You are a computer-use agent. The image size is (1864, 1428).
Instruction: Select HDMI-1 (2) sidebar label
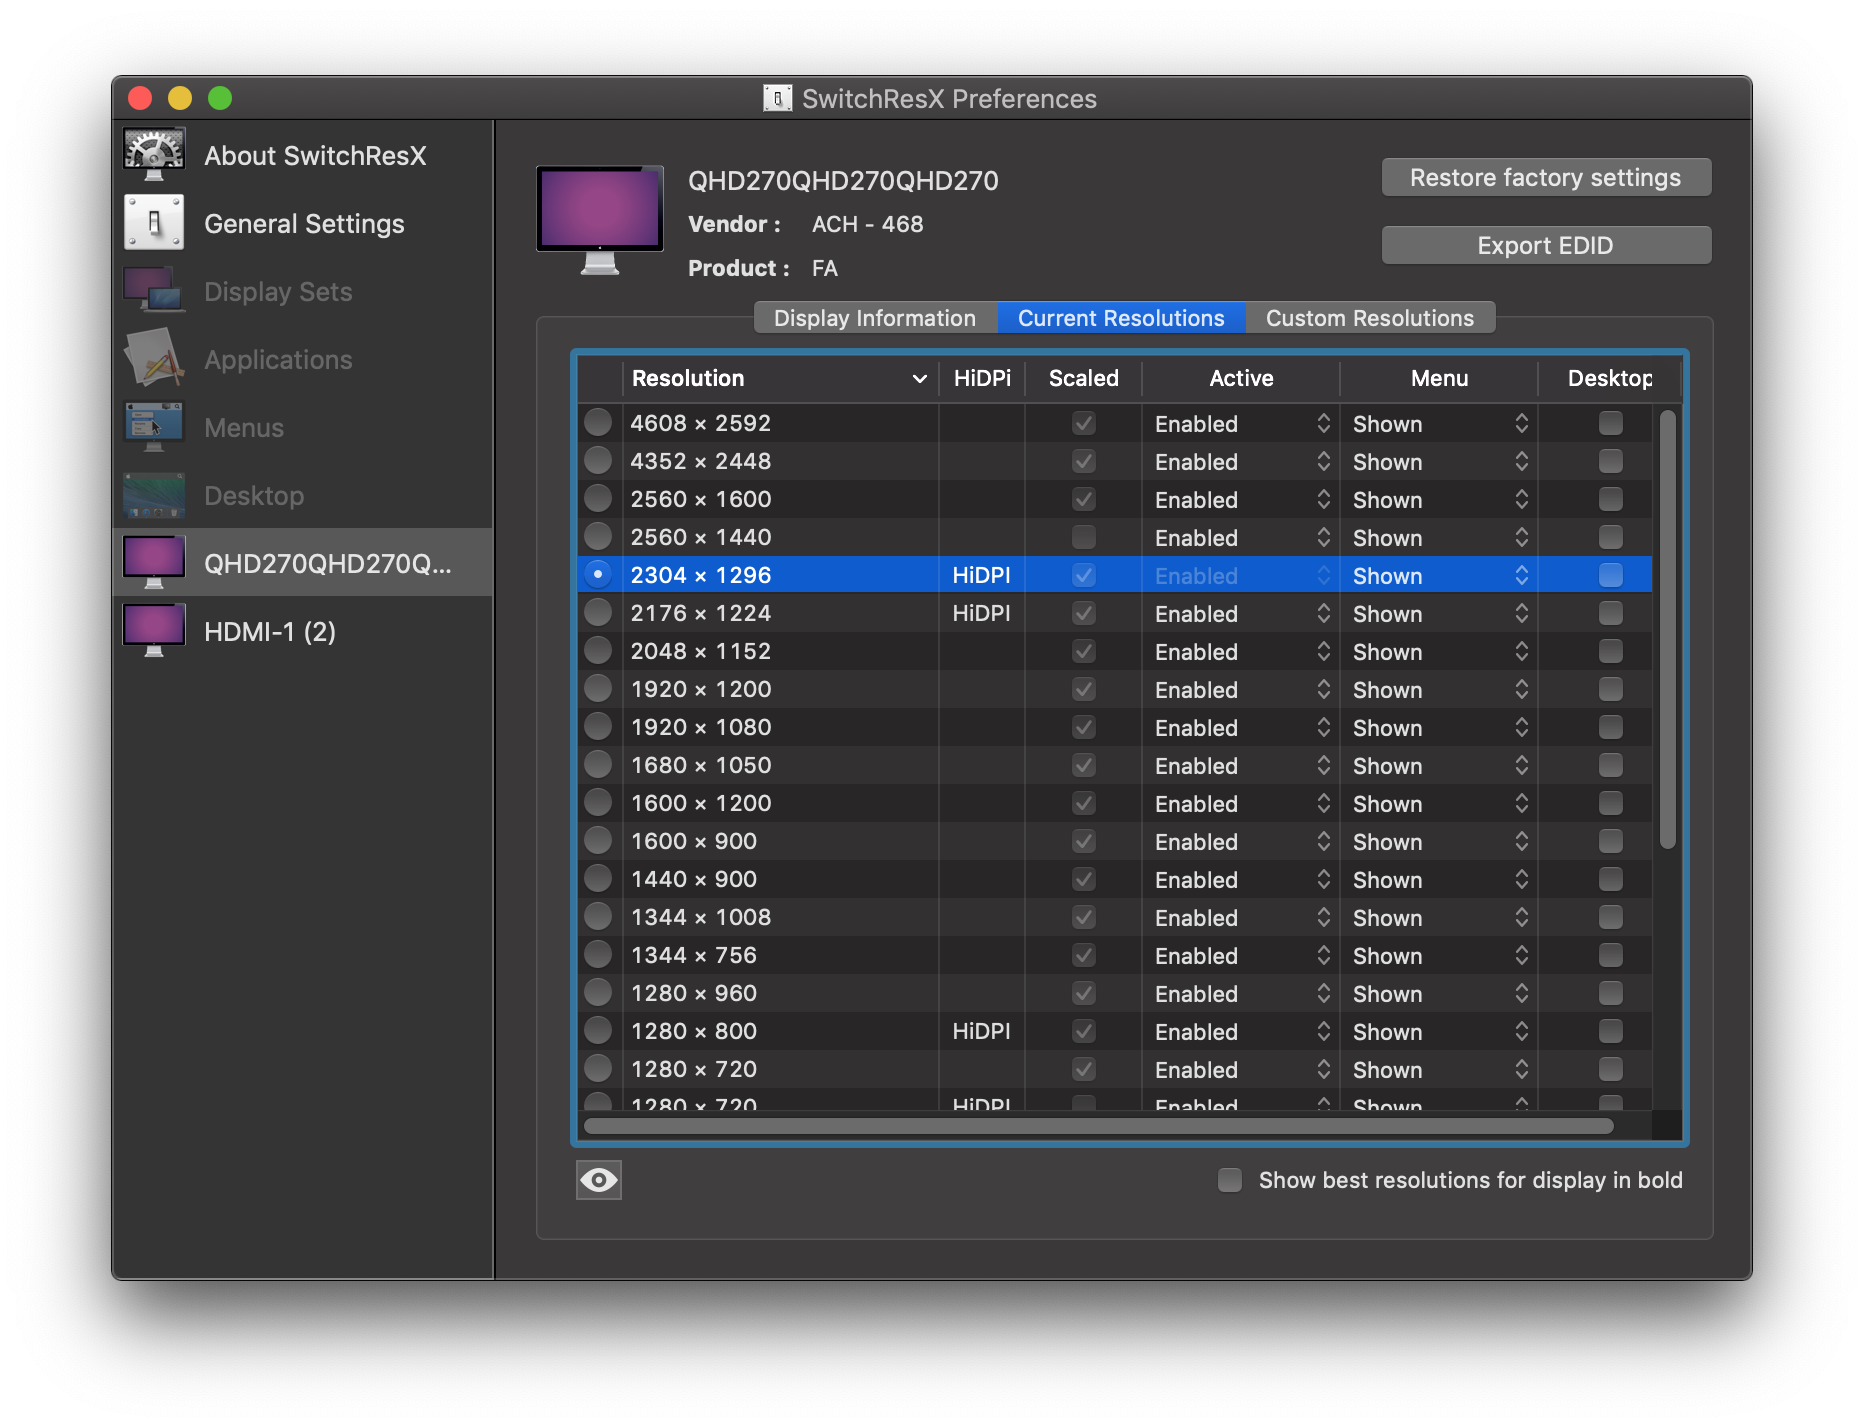[270, 631]
